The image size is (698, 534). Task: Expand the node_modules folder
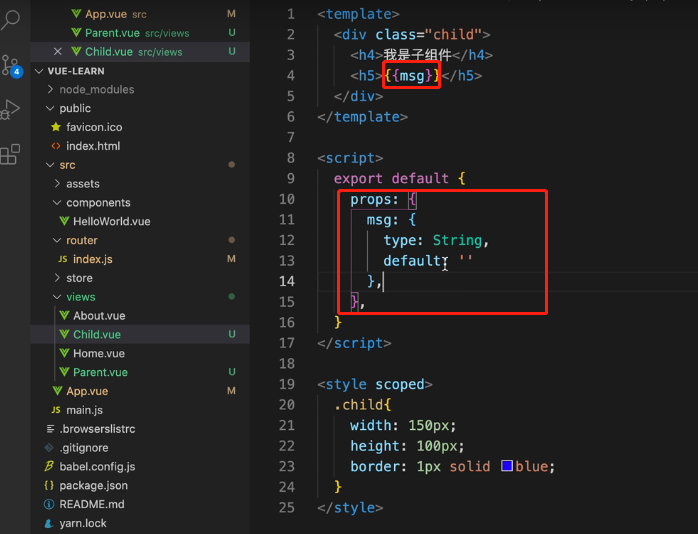tap(50, 89)
